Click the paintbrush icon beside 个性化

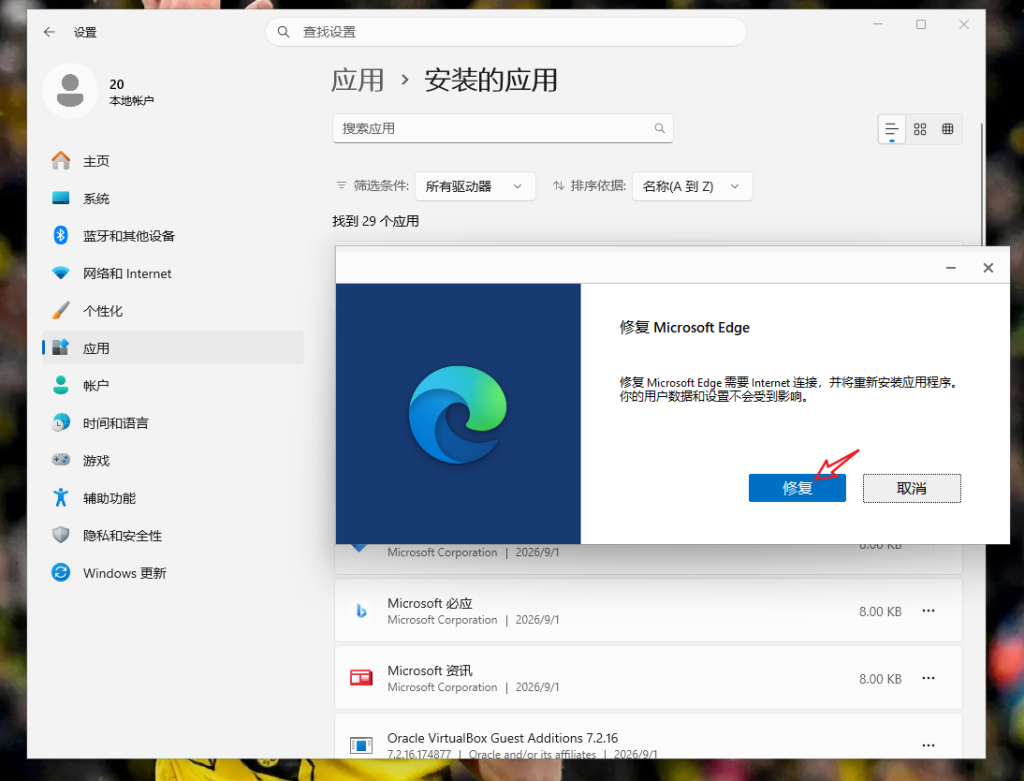pos(61,310)
